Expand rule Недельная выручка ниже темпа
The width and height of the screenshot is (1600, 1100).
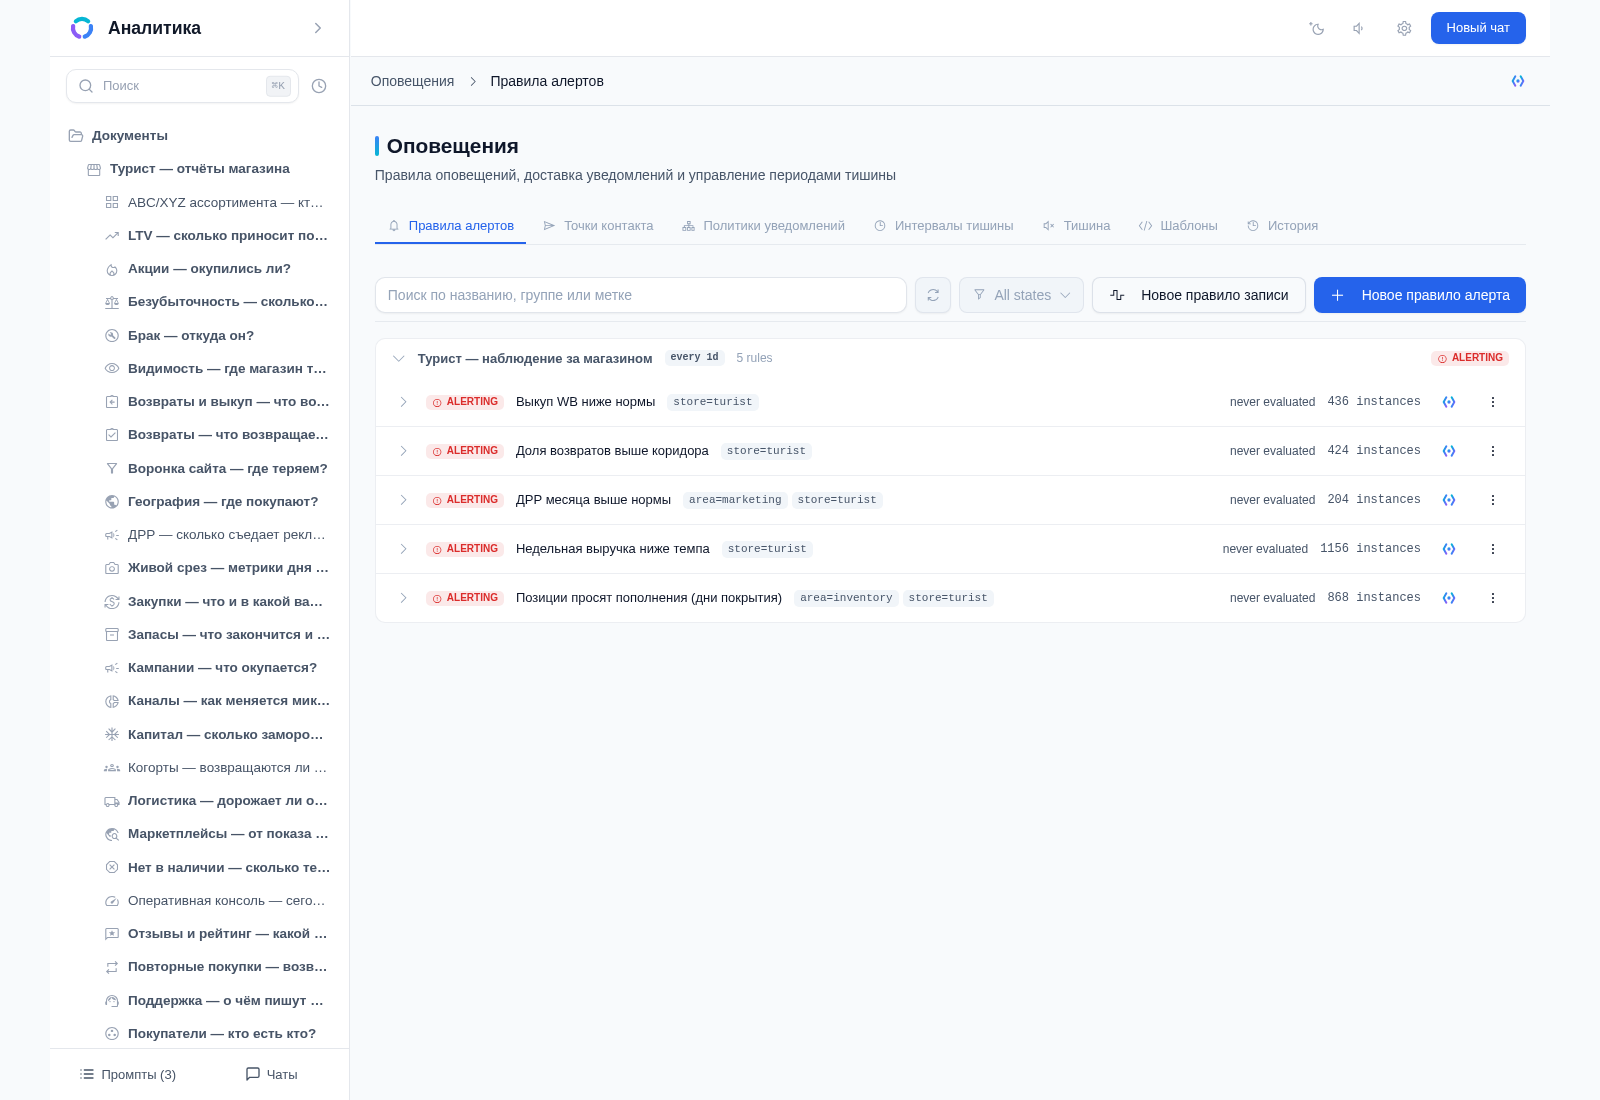coord(404,549)
